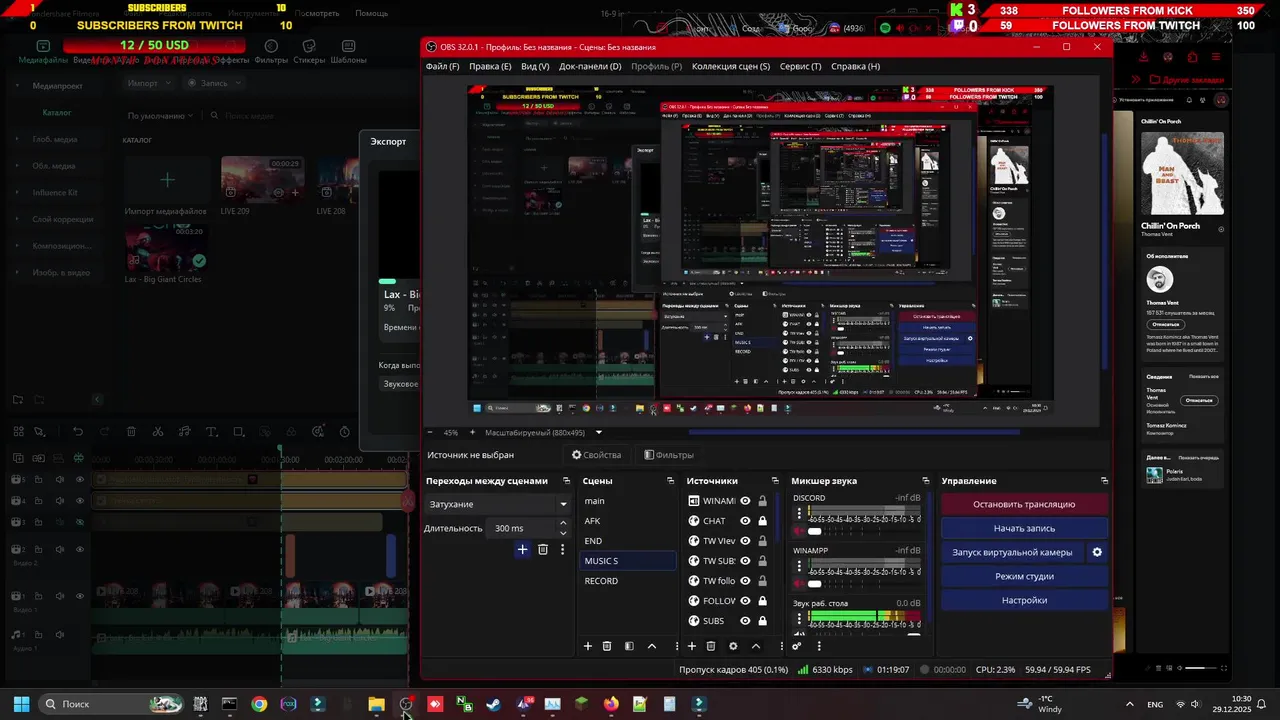1280x720 pixels.
Task: Open scene filters icon in Сцены toolbar
Action: pyautogui.click(x=629, y=646)
